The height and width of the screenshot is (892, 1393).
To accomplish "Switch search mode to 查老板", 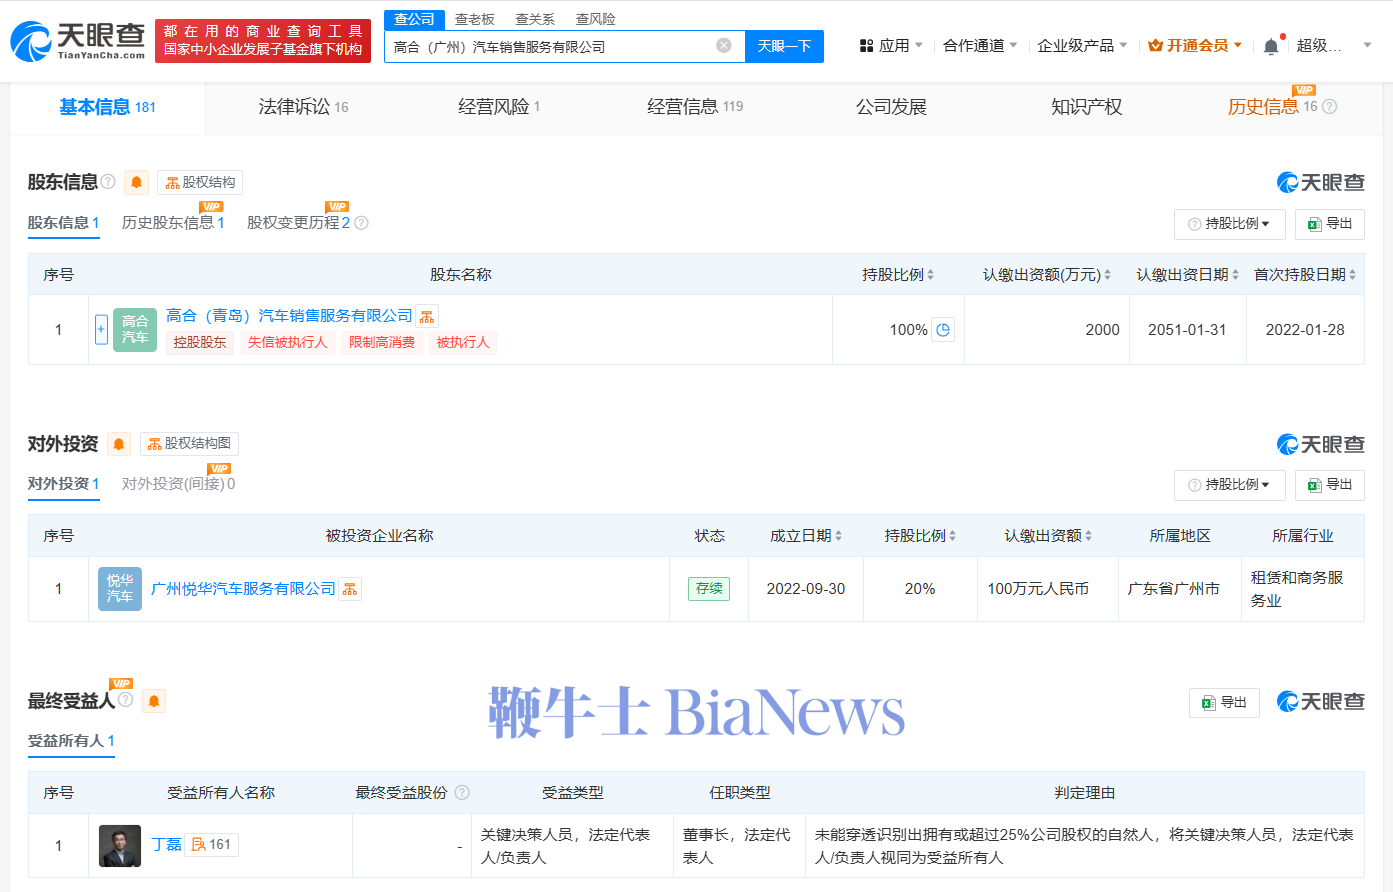I will click(x=475, y=19).
